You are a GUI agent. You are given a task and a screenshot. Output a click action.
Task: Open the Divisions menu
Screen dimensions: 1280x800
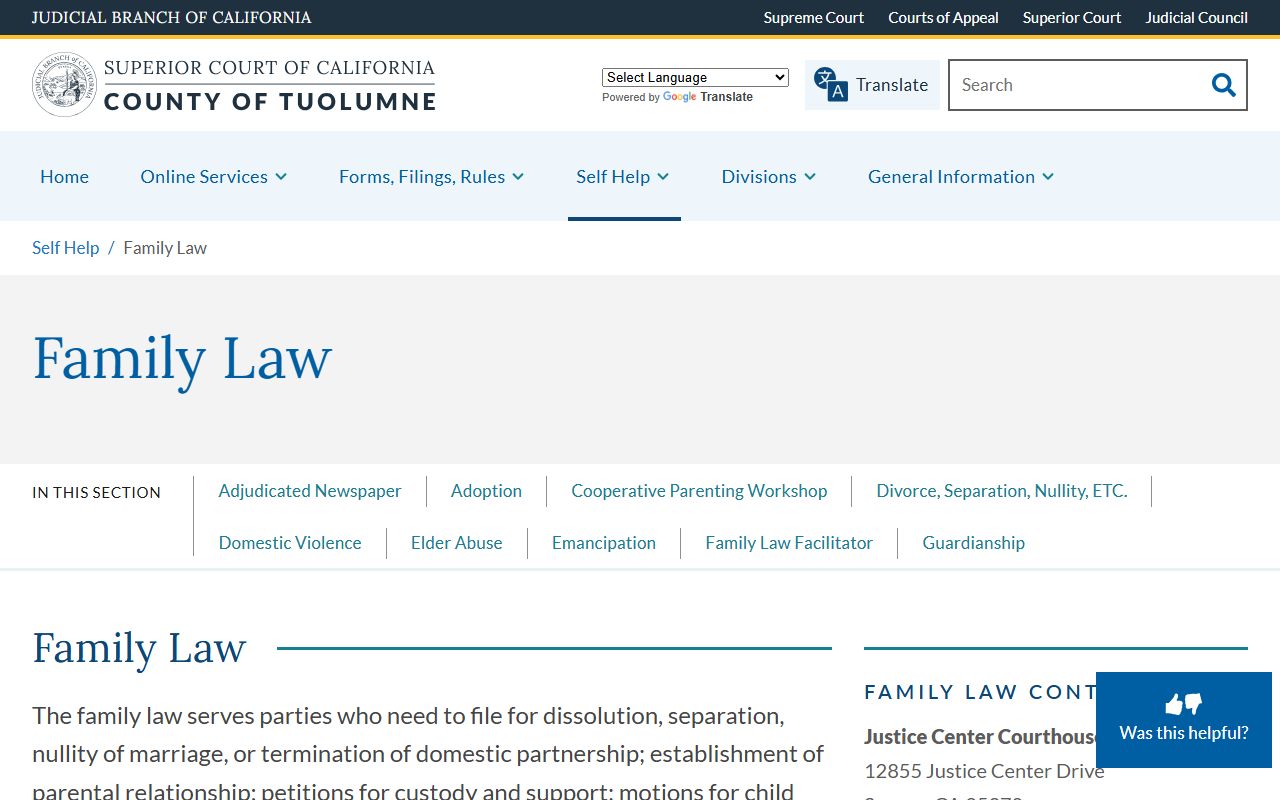[759, 177]
